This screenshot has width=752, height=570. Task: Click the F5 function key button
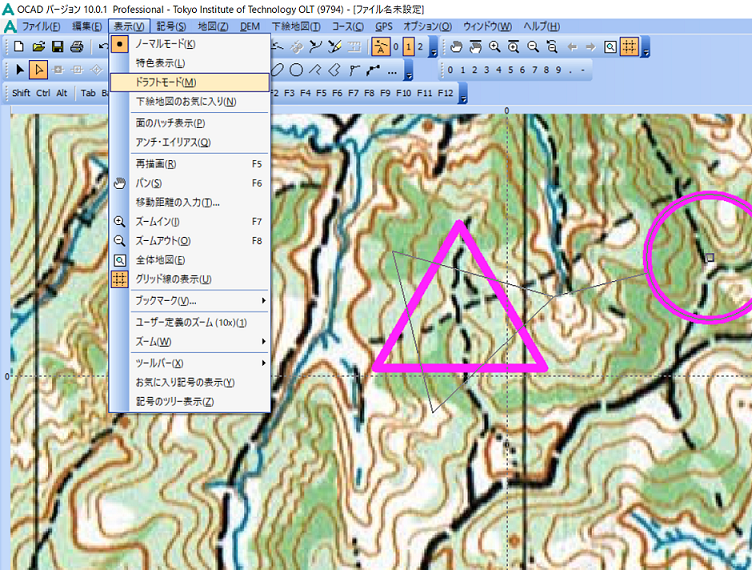click(321, 93)
